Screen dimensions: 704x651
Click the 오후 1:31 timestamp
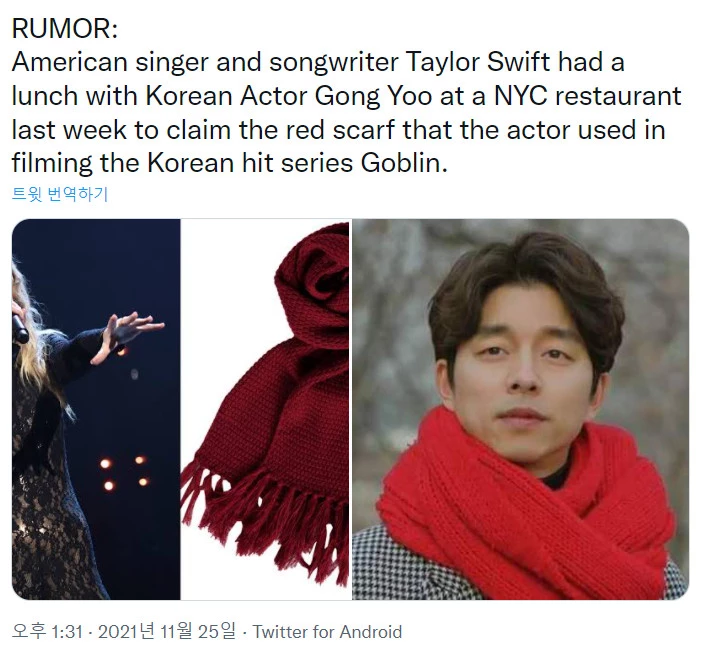48,632
